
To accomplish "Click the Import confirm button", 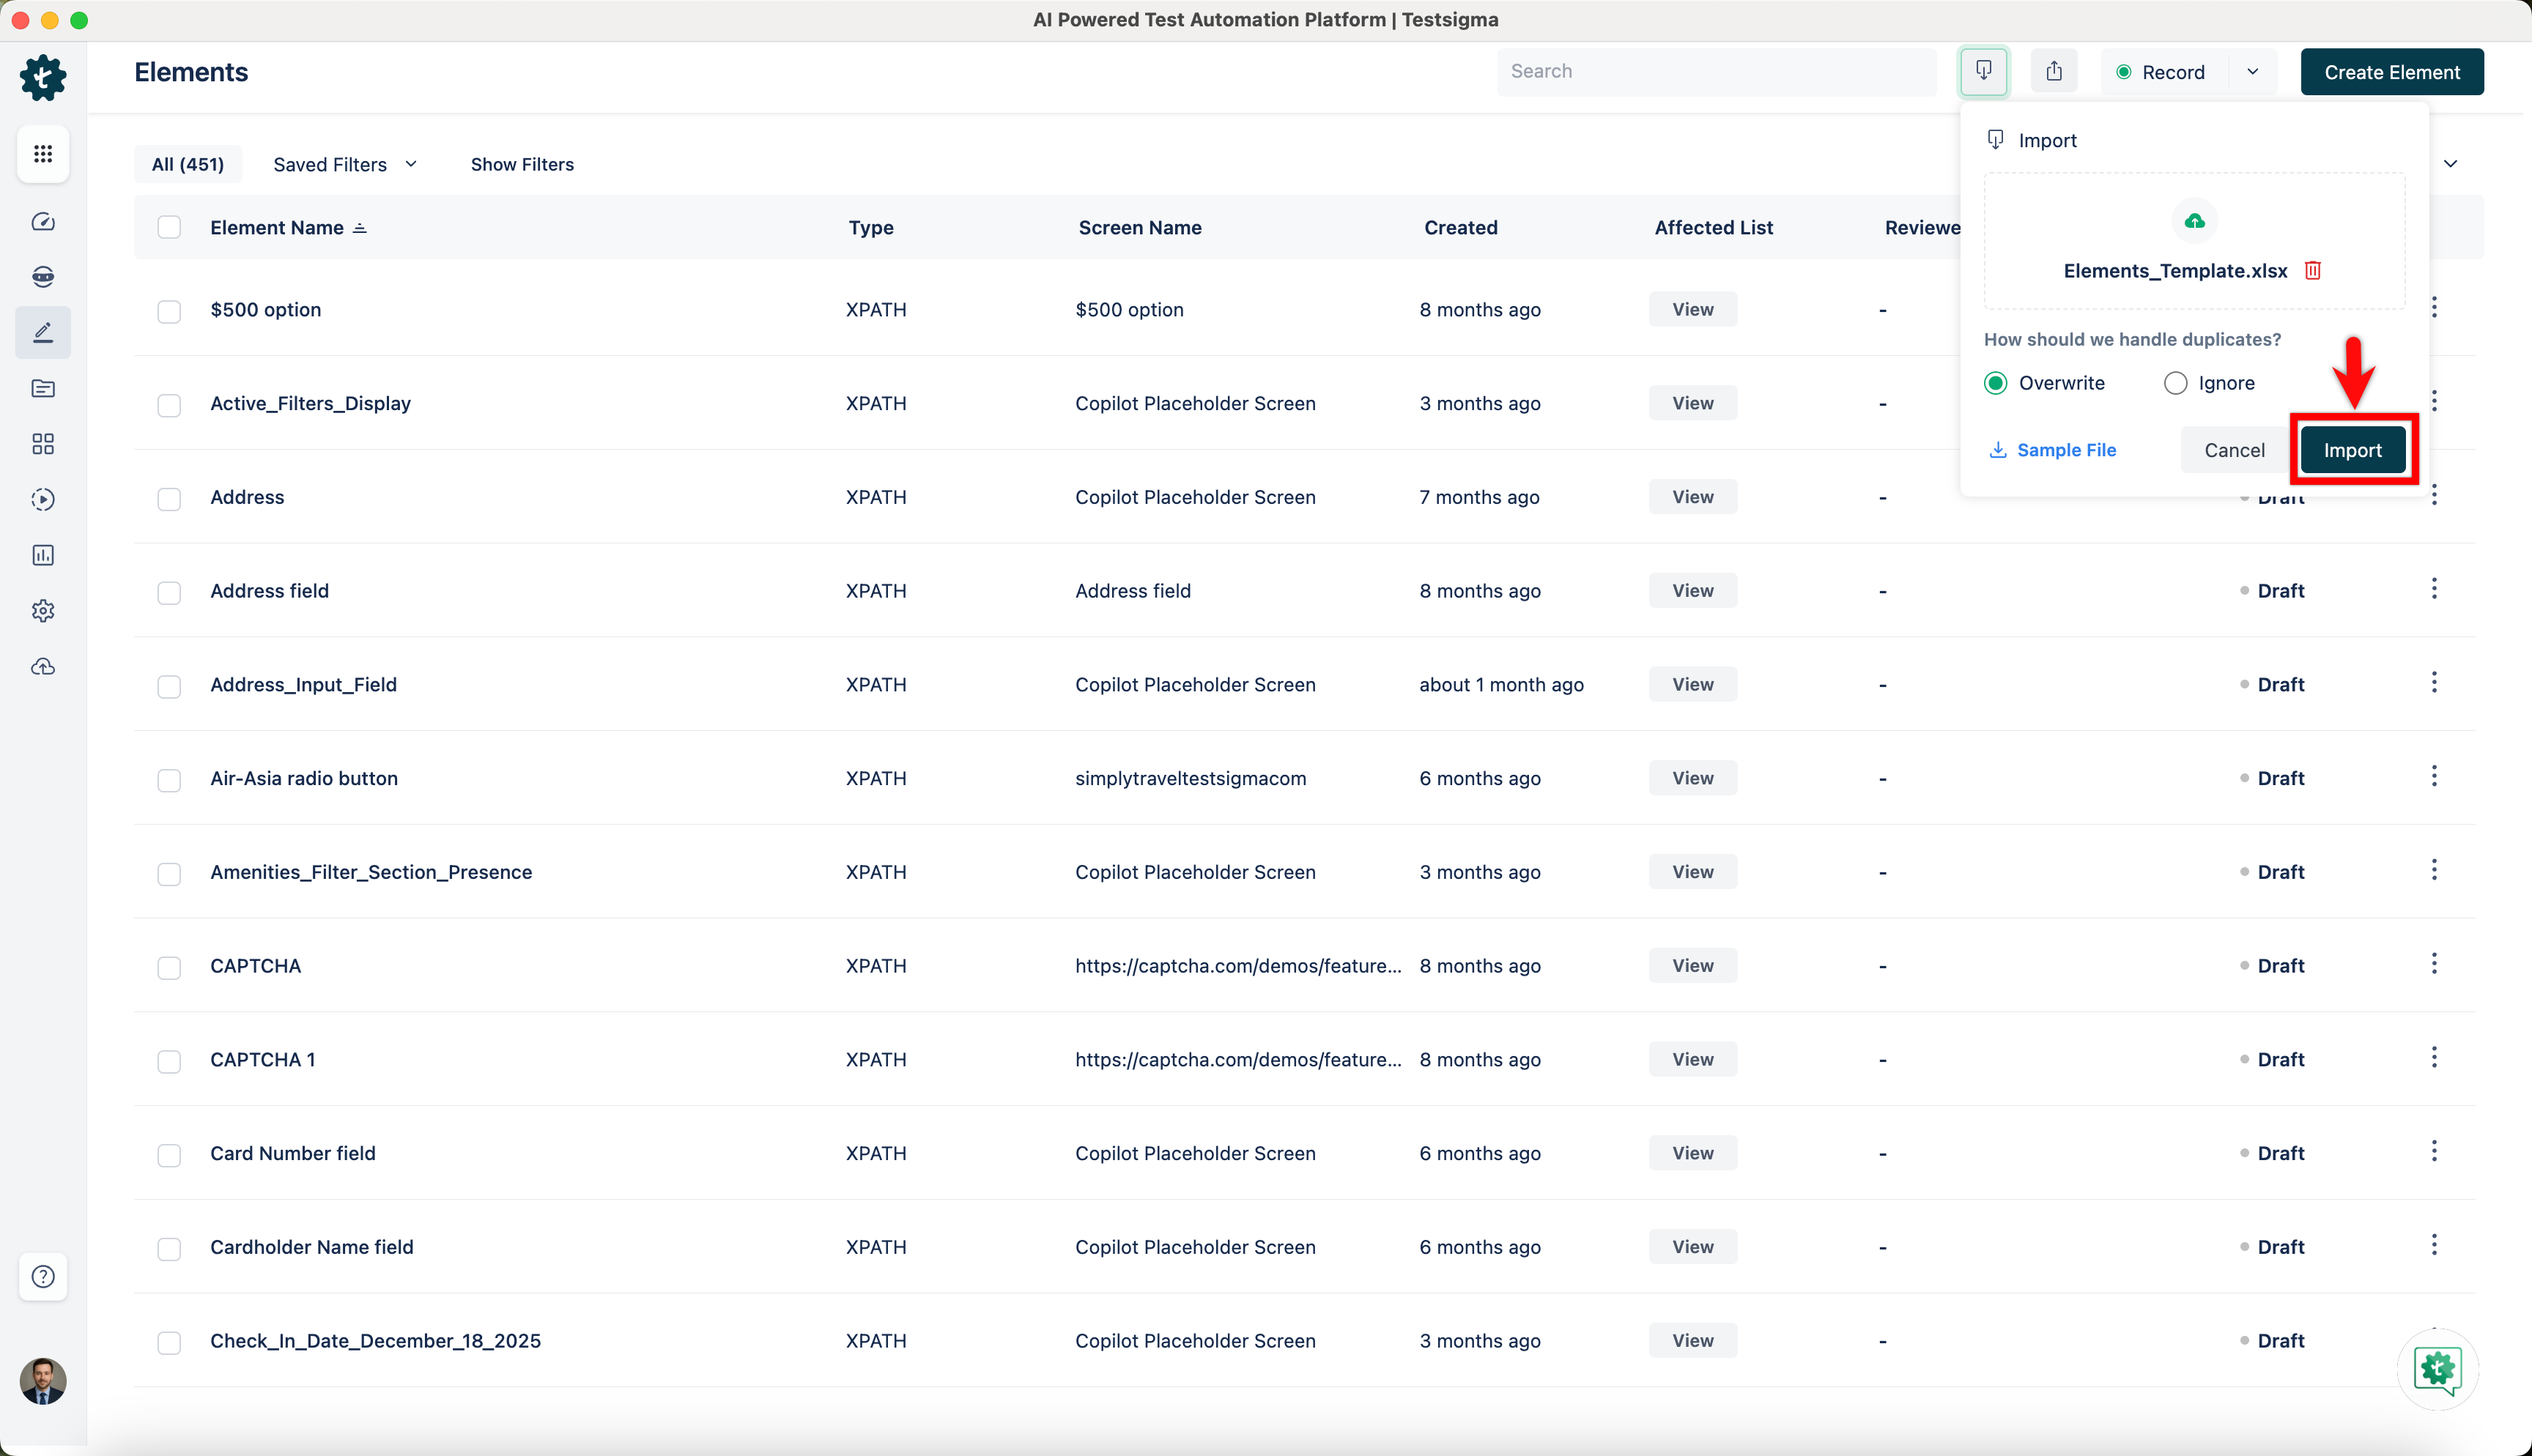I will point(2352,451).
